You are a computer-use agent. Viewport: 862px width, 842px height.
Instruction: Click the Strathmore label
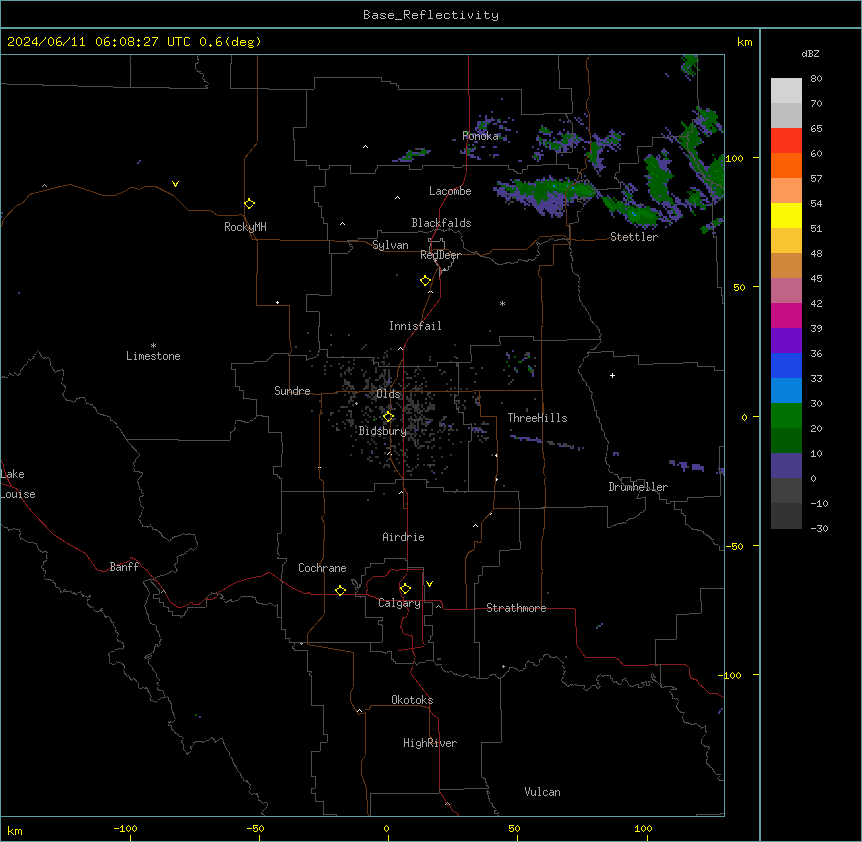coord(516,608)
